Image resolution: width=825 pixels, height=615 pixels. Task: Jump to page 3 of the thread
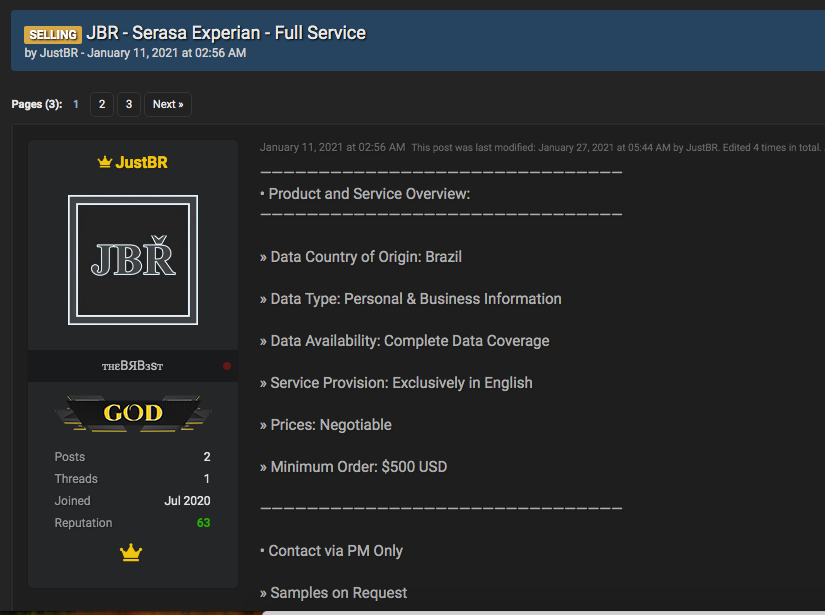coord(128,104)
